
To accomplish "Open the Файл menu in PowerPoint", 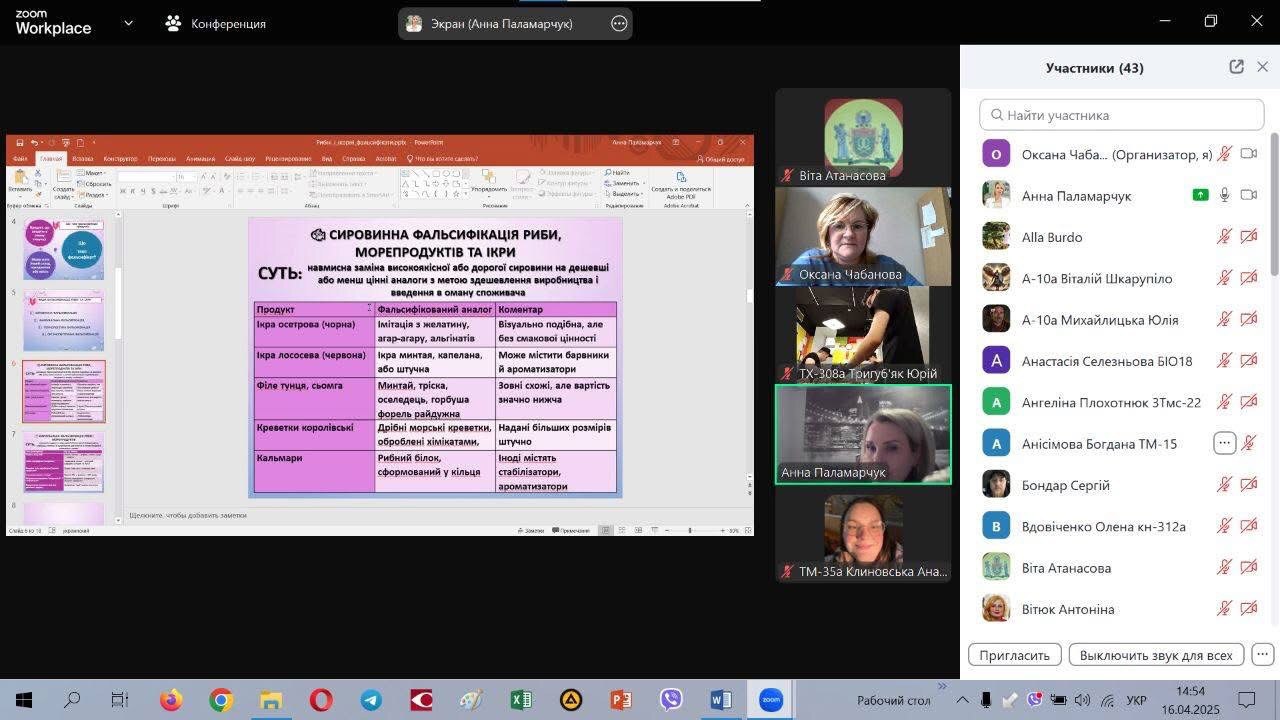I will 20,159.
